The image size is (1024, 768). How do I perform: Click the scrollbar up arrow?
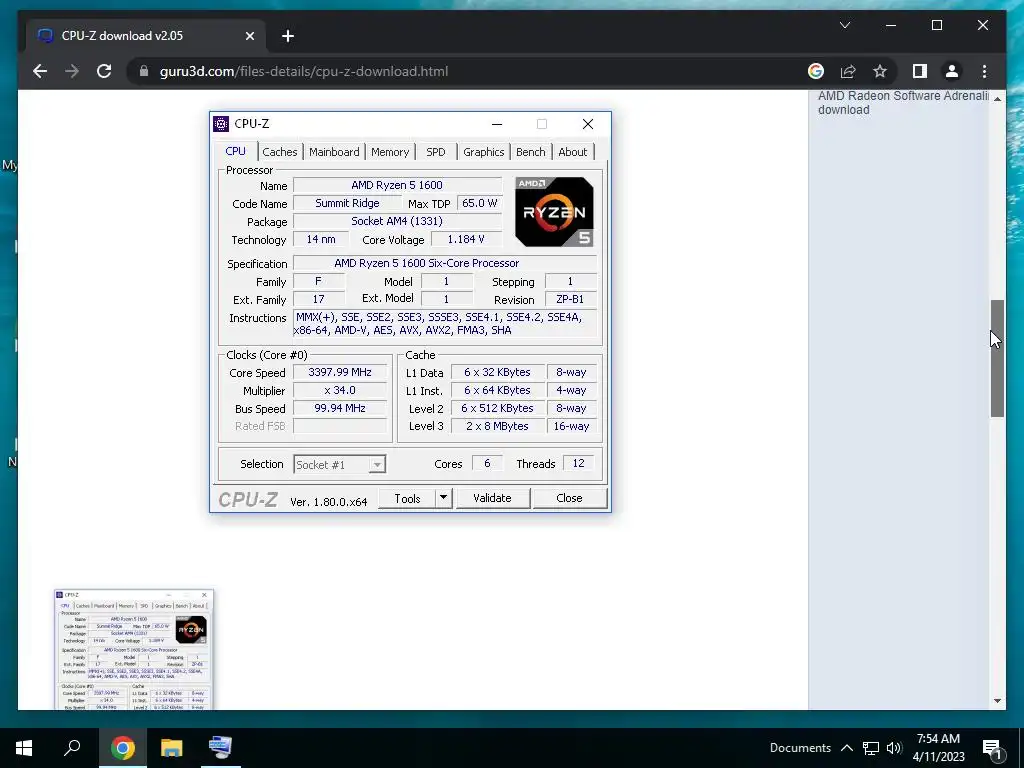point(997,99)
